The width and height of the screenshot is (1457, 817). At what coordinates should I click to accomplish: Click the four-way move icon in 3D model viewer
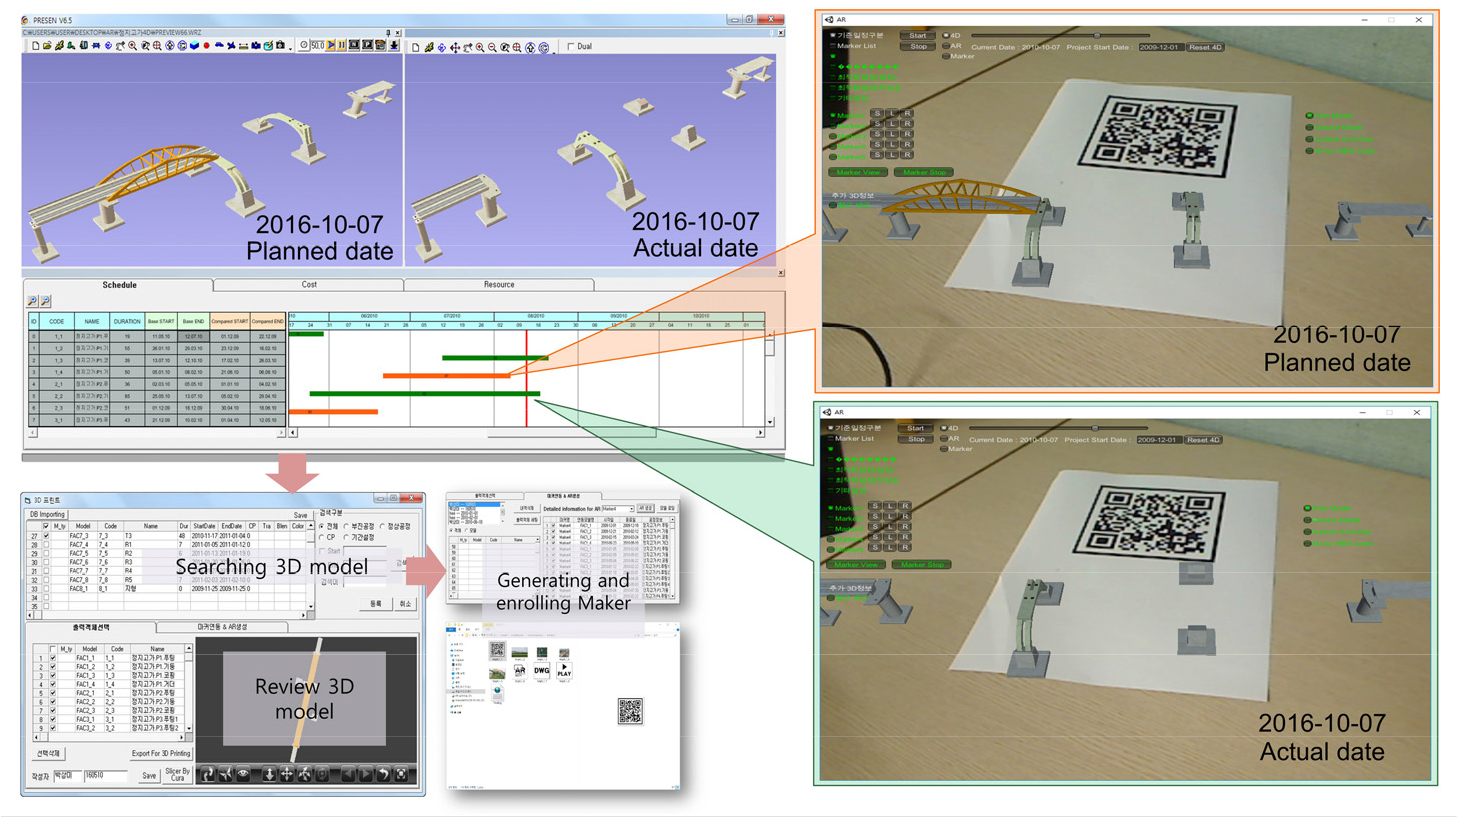[x=287, y=774]
